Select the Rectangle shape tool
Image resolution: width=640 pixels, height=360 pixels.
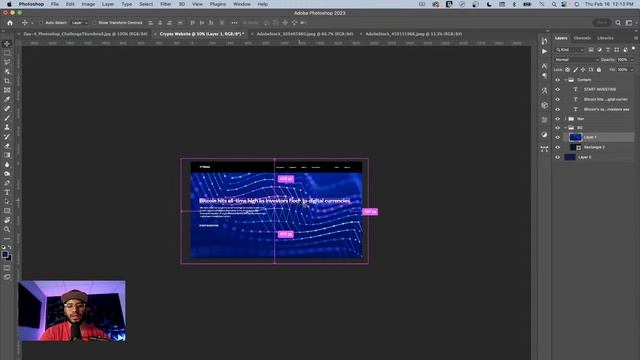click(x=7, y=211)
